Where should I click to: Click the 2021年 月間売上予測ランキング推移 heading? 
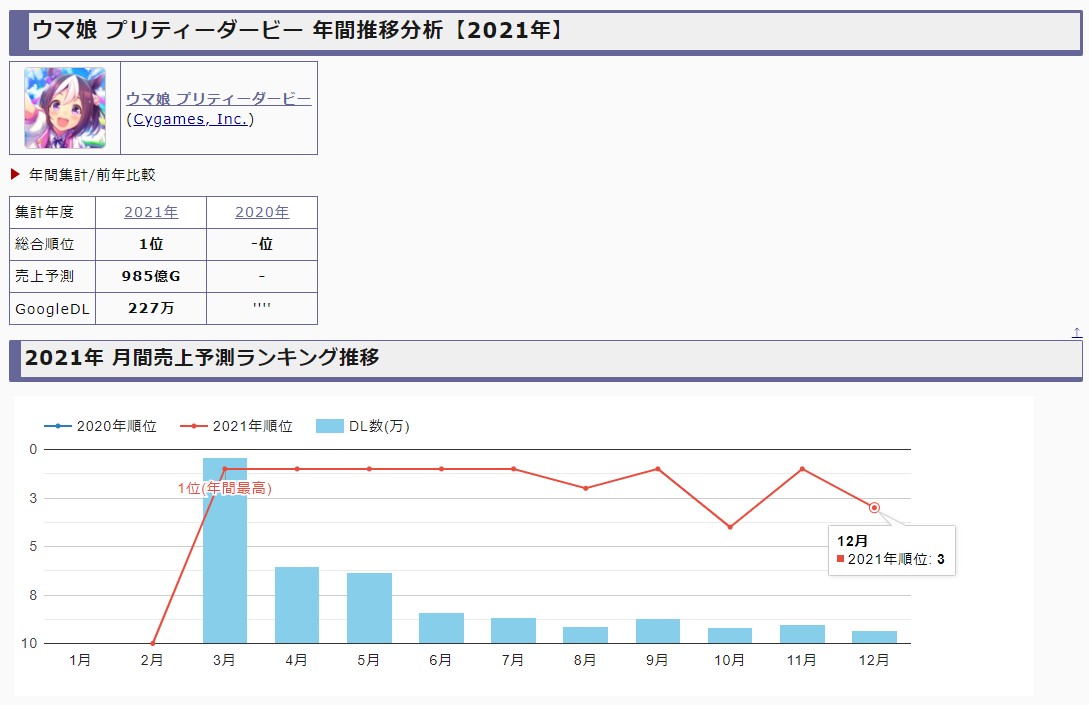click(x=202, y=357)
